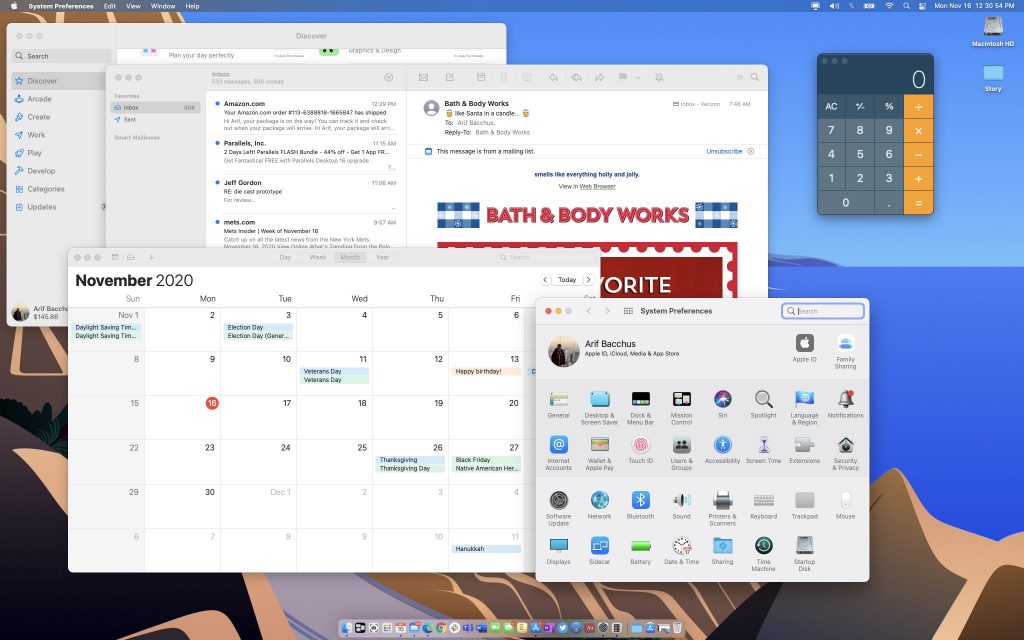
Task: Open the Web Browser link in email
Action: coord(598,186)
